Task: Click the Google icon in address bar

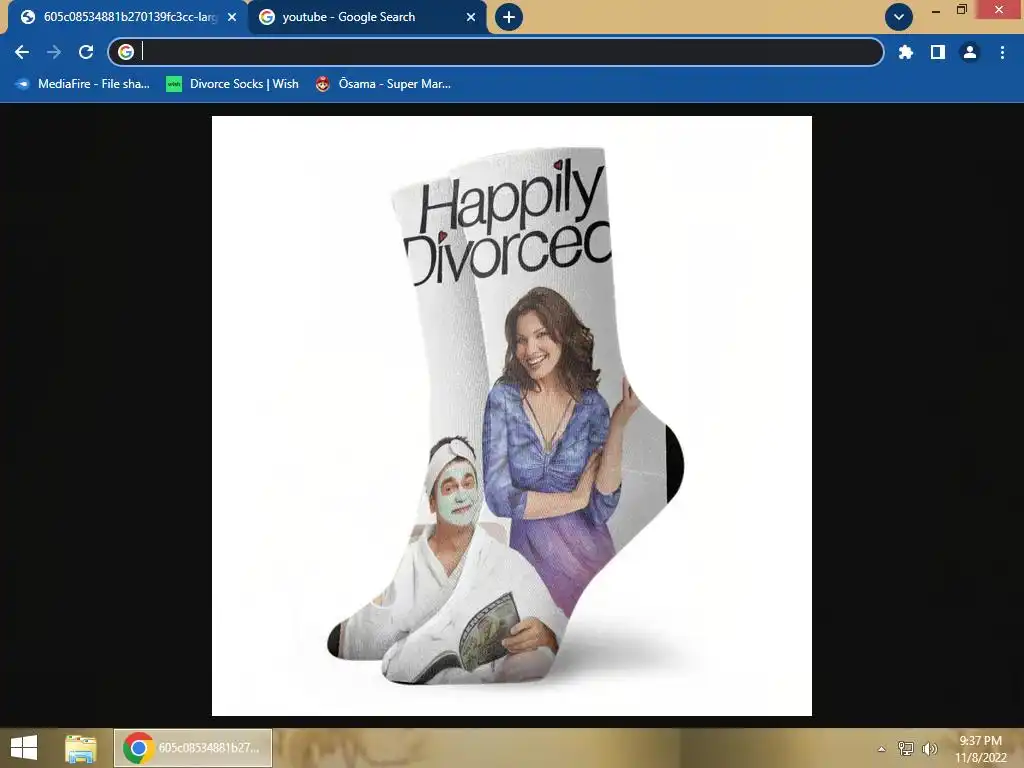Action: point(126,52)
